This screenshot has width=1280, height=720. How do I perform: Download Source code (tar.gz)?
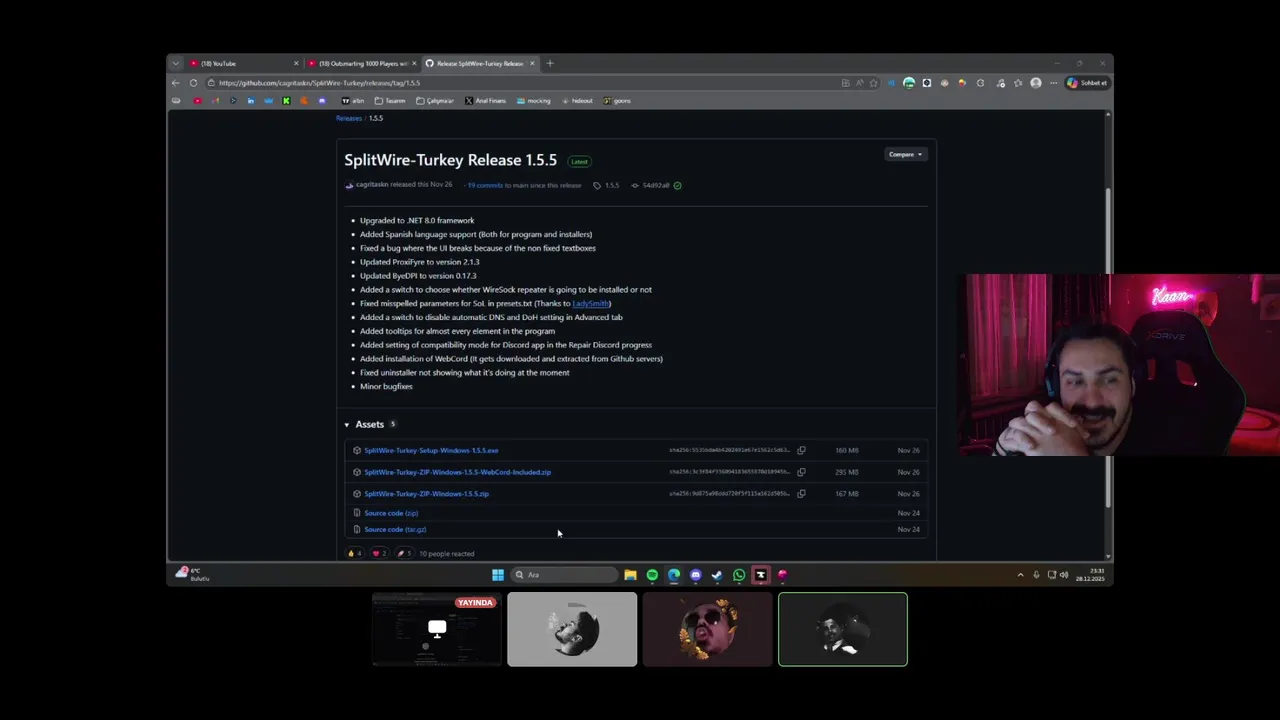[x=395, y=529]
